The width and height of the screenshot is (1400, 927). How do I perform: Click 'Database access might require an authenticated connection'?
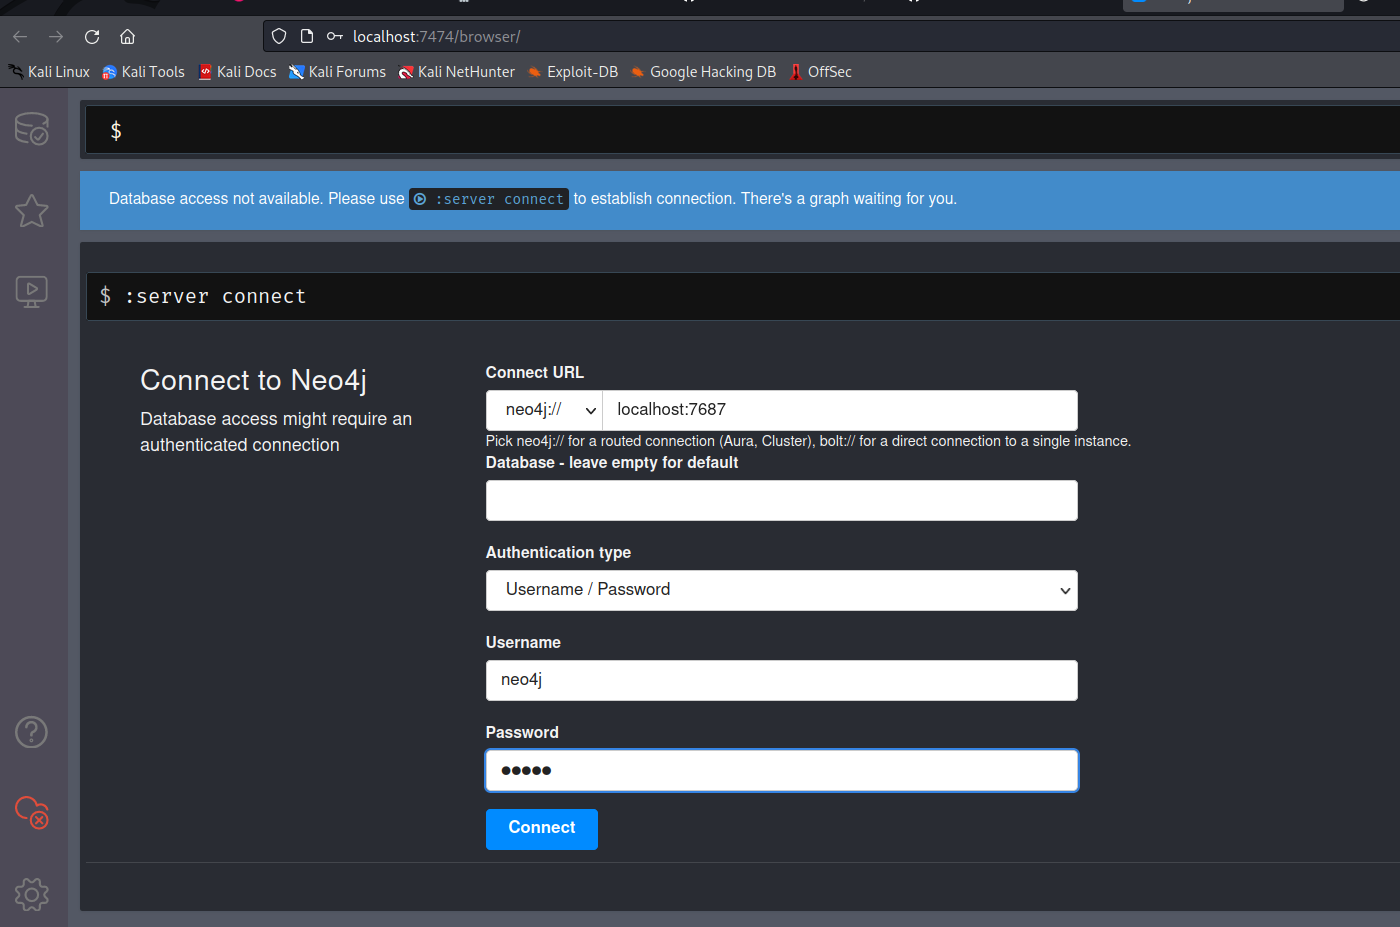pos(276,432)
